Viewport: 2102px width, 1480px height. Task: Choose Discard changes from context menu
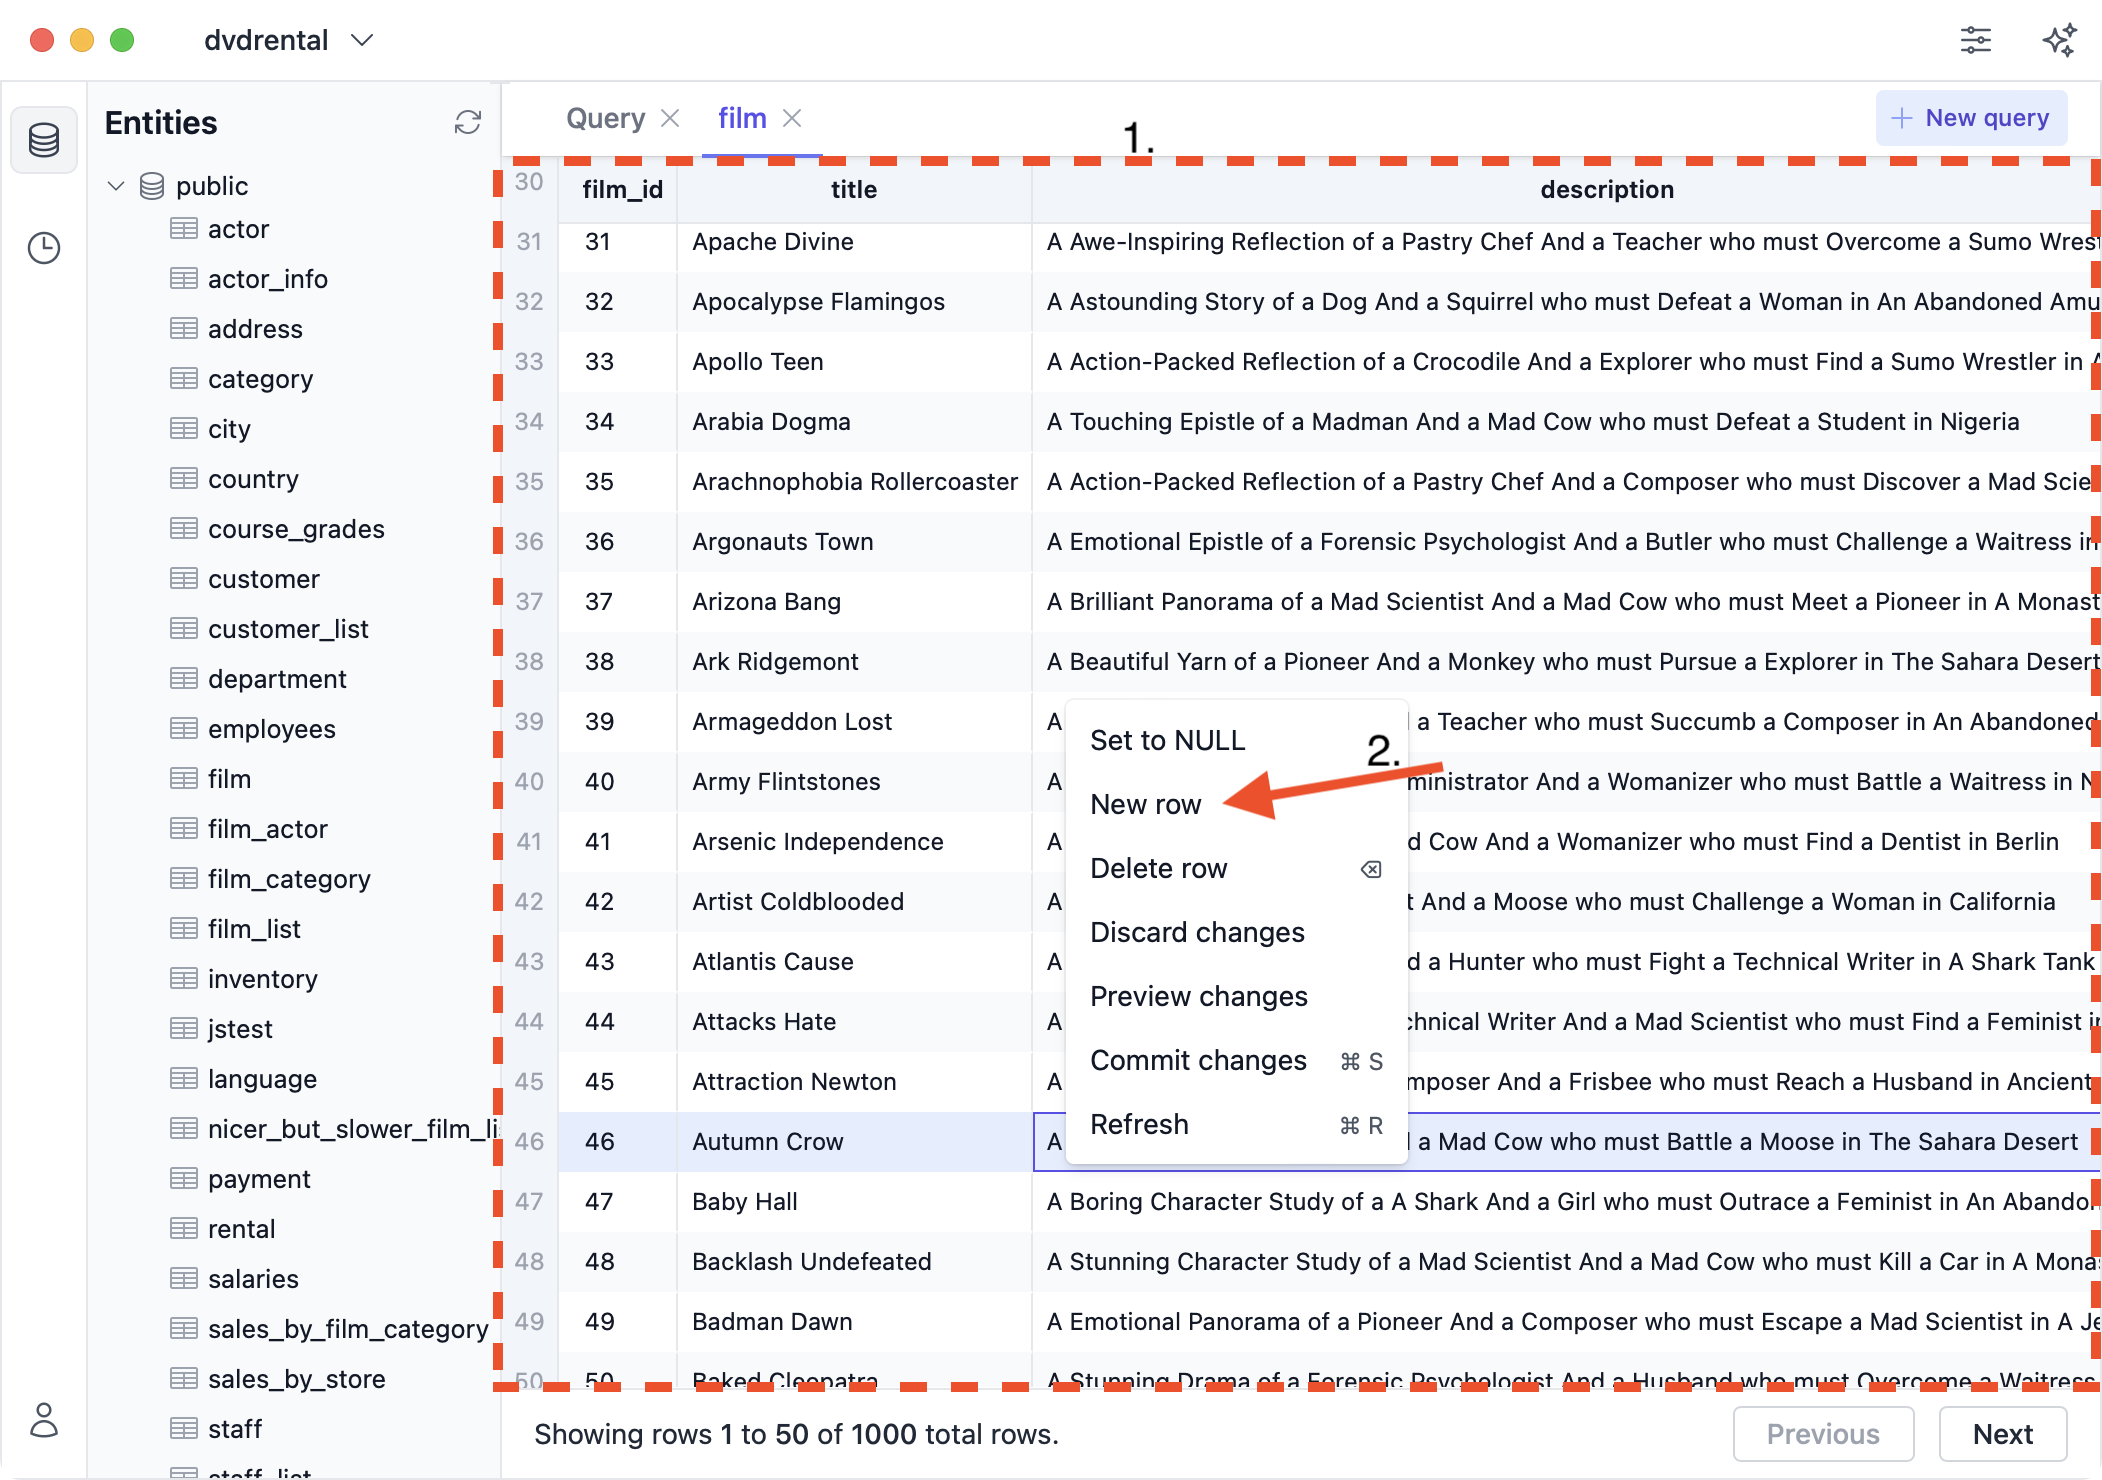[x=1236, y=932]
